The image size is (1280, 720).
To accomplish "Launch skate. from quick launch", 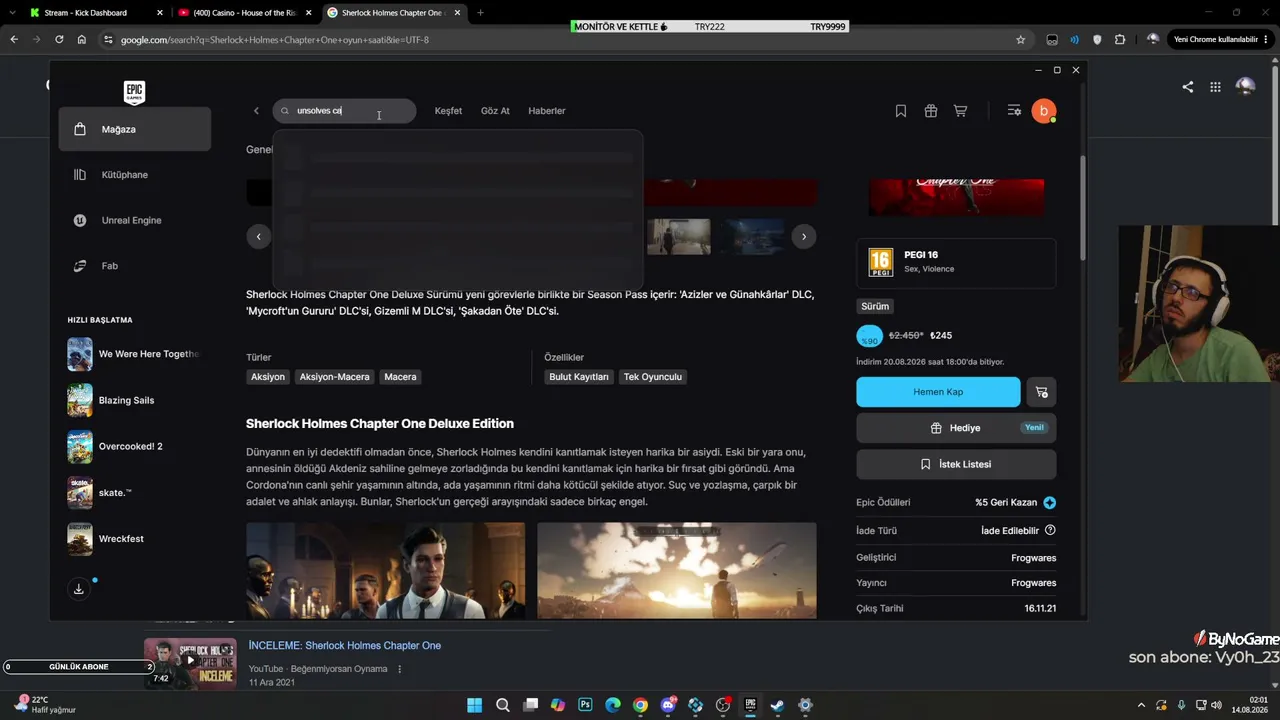I will [x=134, y=492].
